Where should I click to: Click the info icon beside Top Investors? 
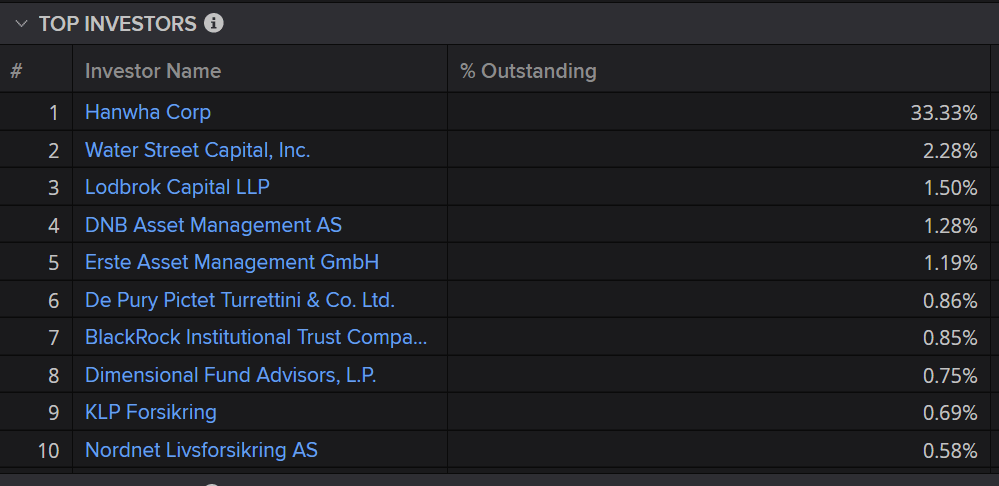point(213,23)
